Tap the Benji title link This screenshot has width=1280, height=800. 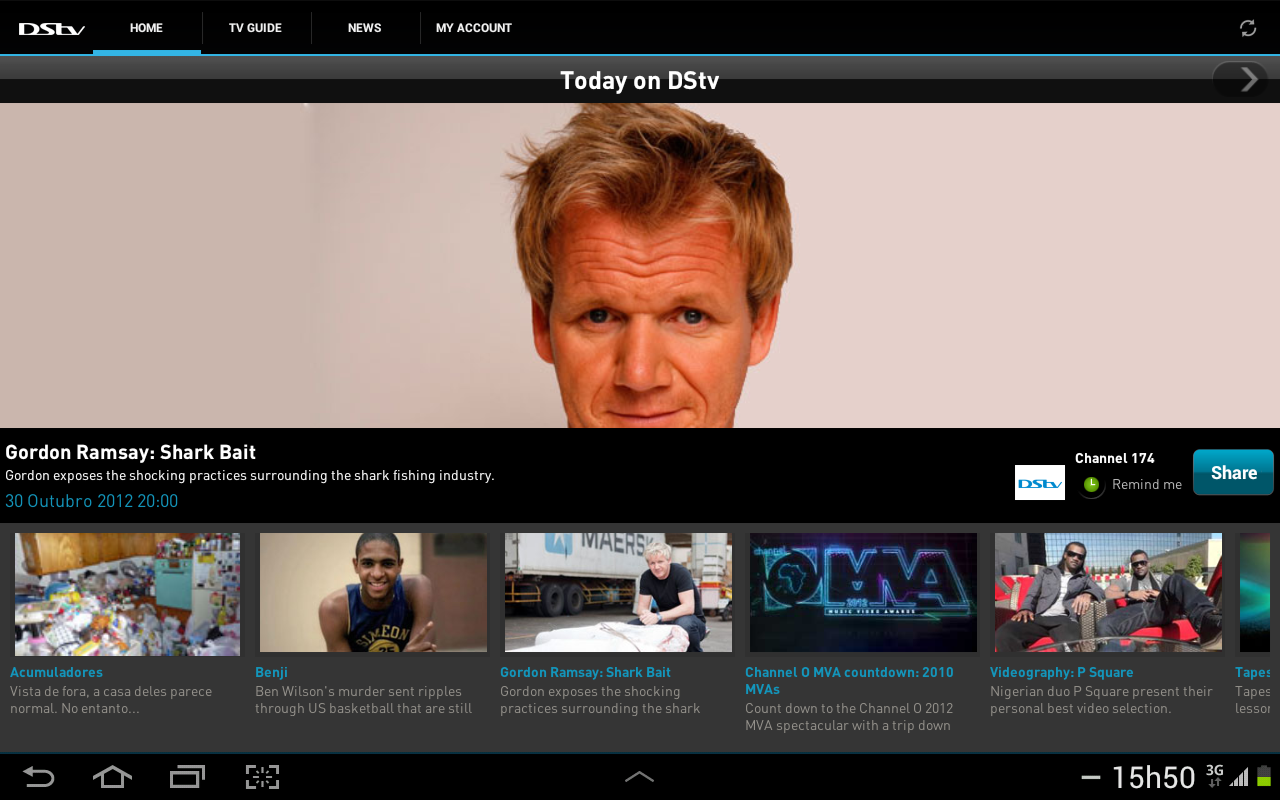click(271, 672)
